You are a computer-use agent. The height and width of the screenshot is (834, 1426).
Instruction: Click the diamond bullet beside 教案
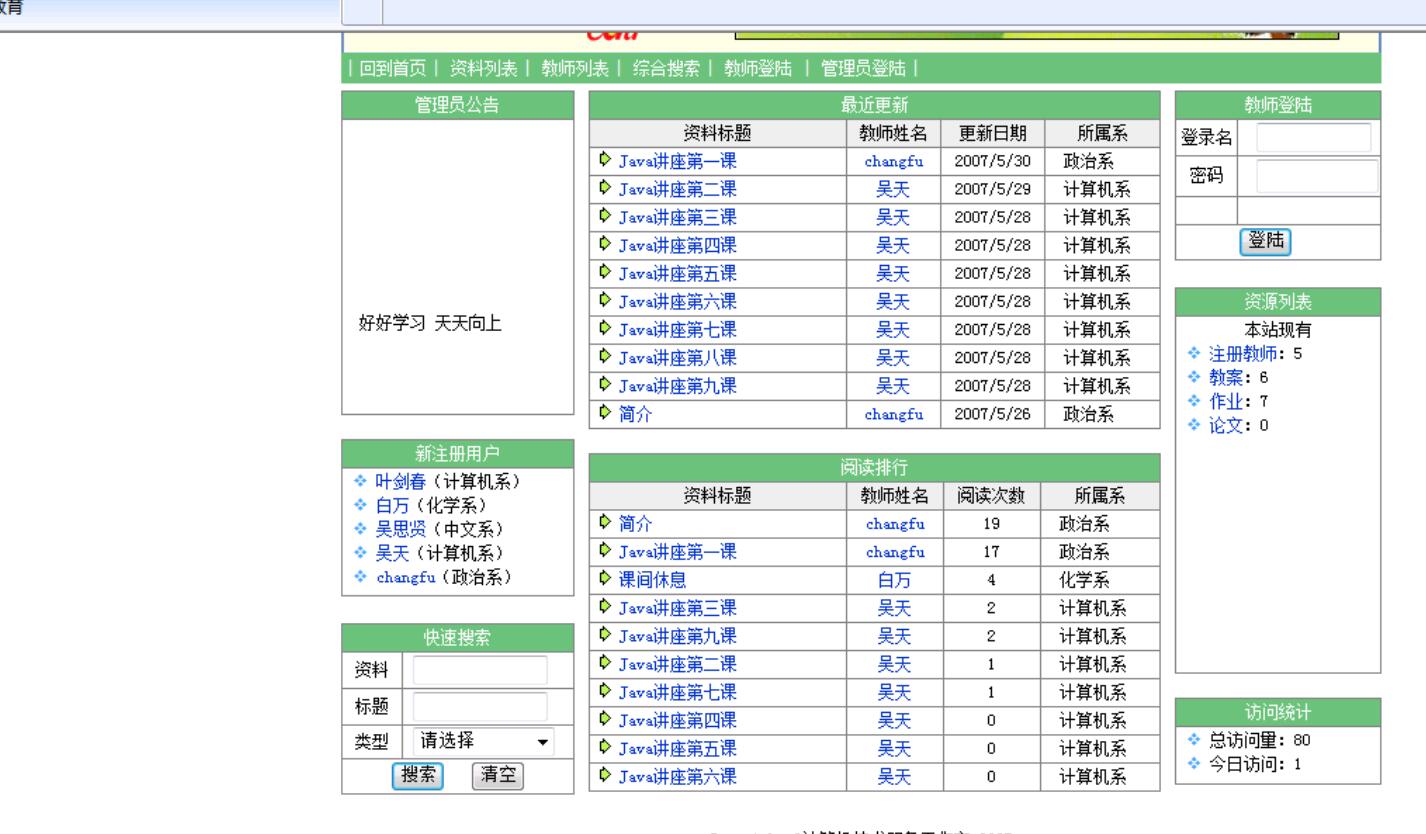pyautogui.click(x=1193, y=377)
